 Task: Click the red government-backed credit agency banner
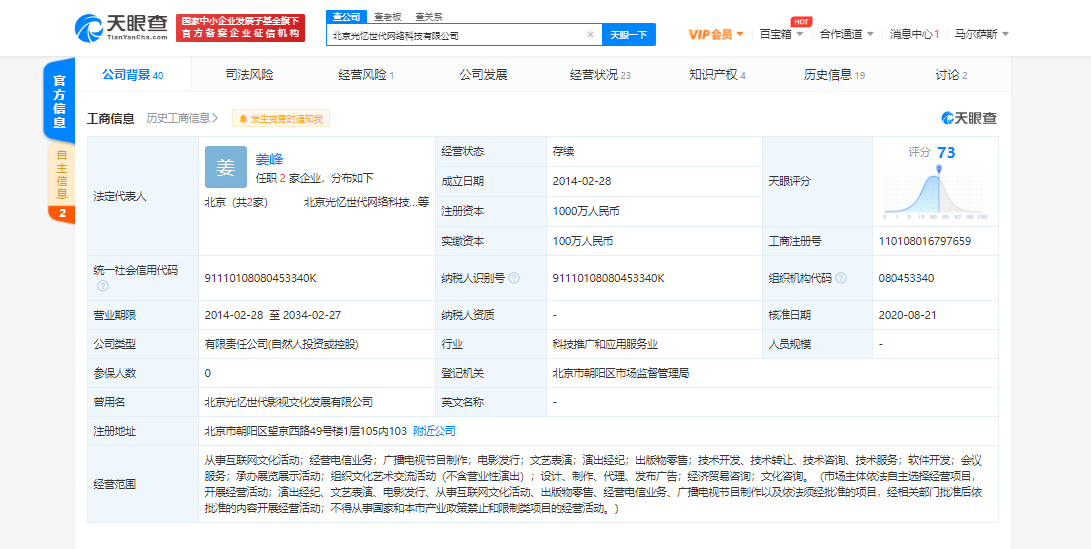coord(240,28)
